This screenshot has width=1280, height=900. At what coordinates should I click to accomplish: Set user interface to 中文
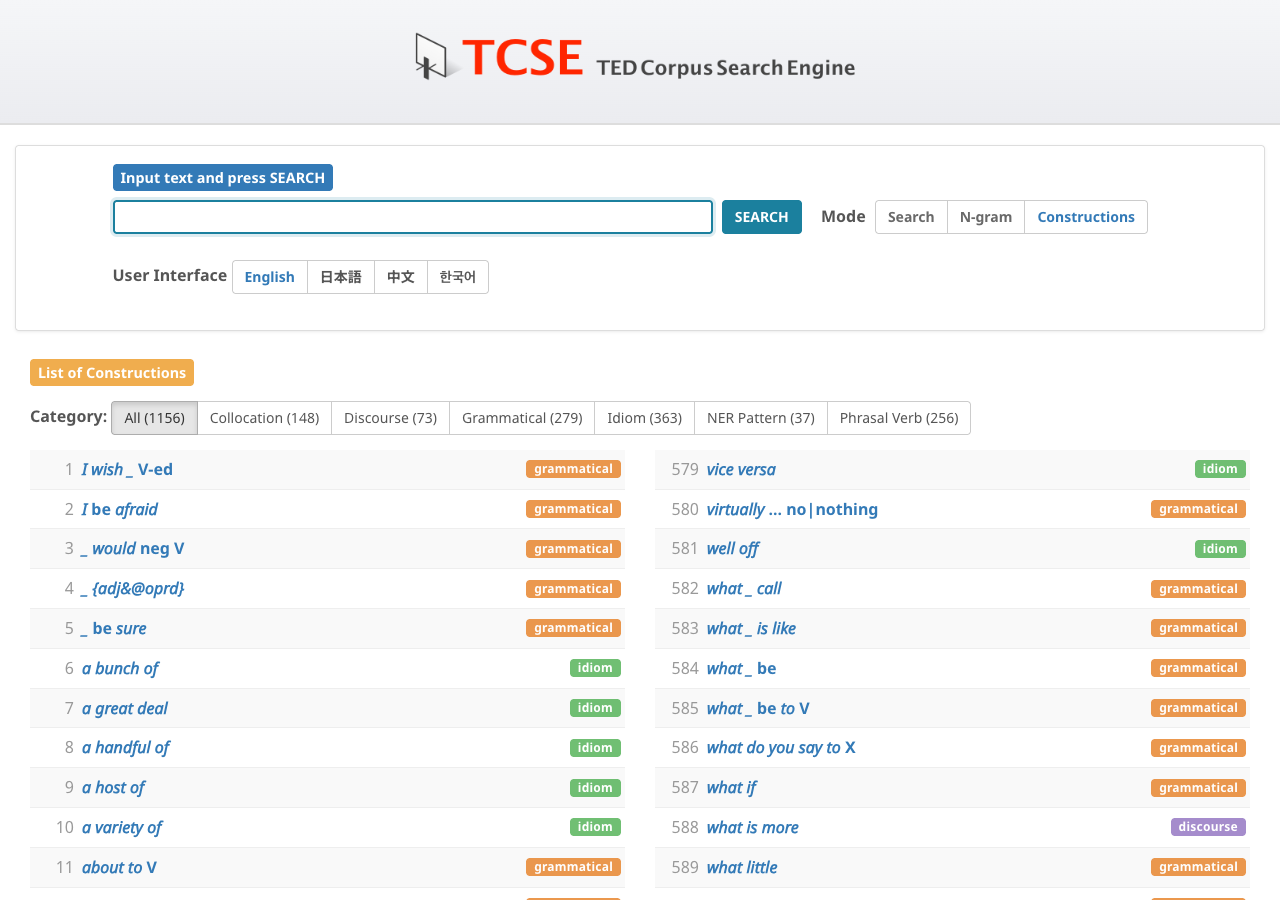400,277
